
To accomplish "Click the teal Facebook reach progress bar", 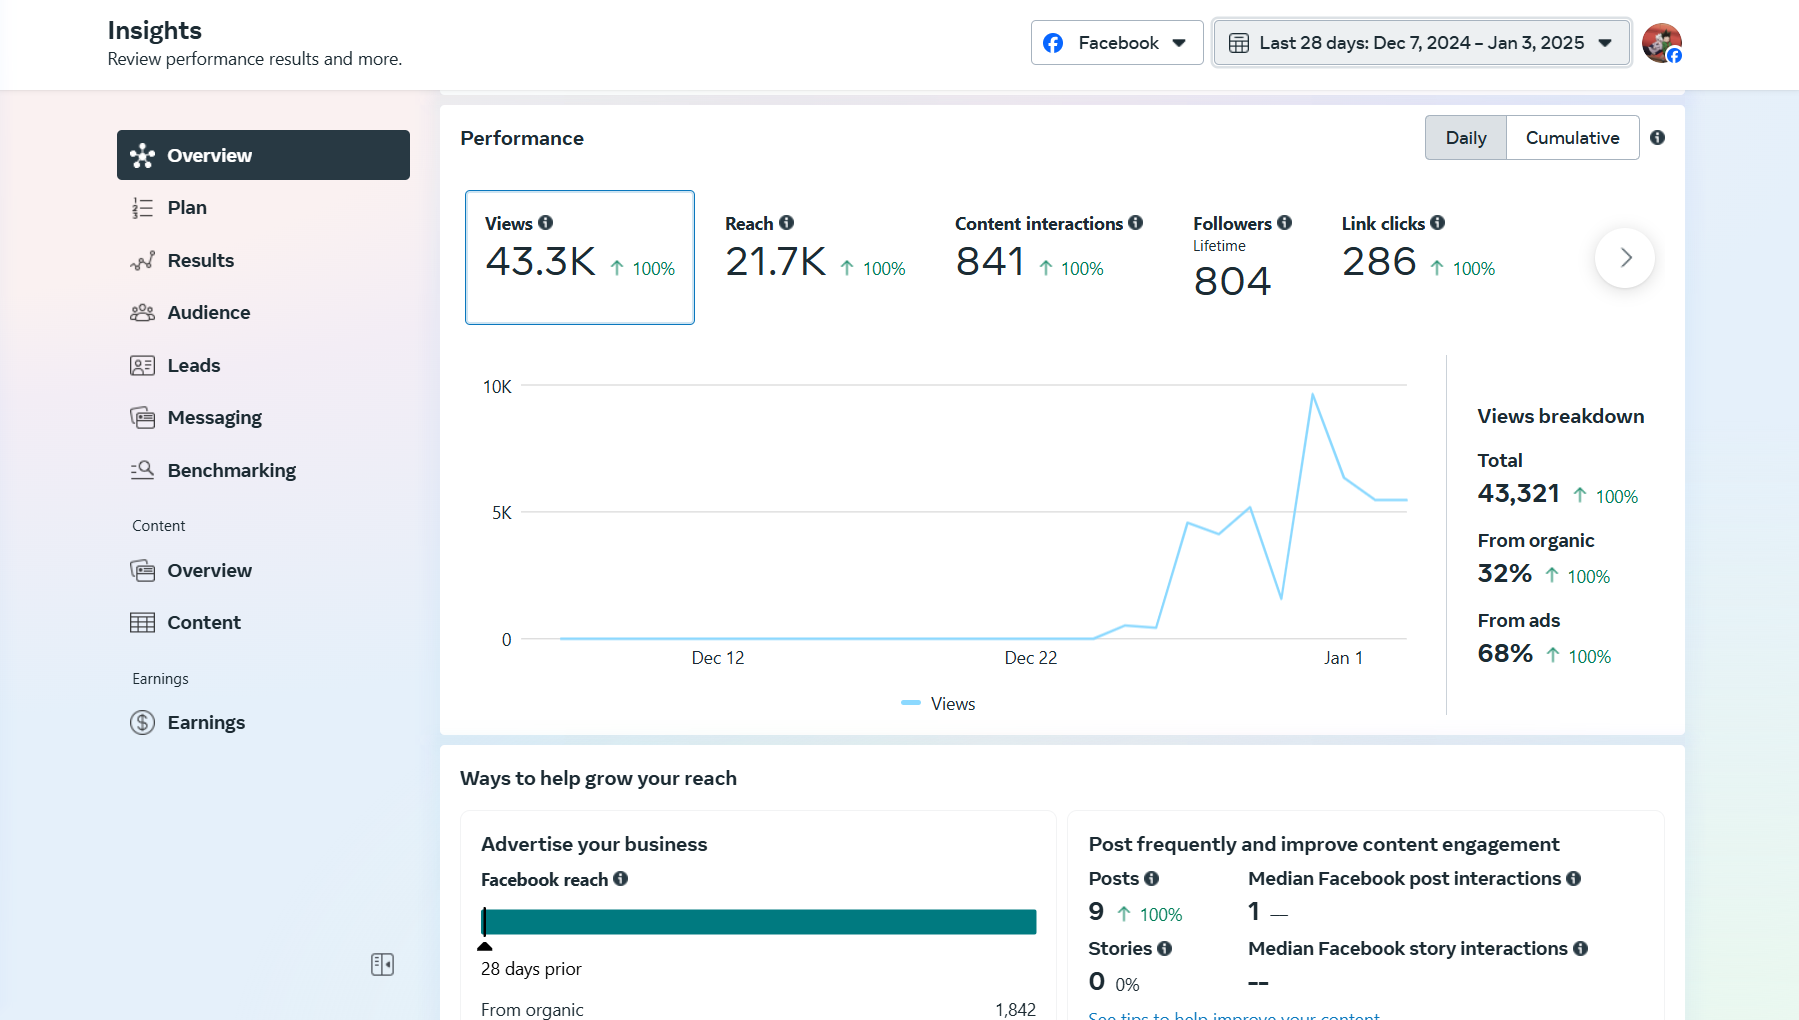I will pos(759,922).
